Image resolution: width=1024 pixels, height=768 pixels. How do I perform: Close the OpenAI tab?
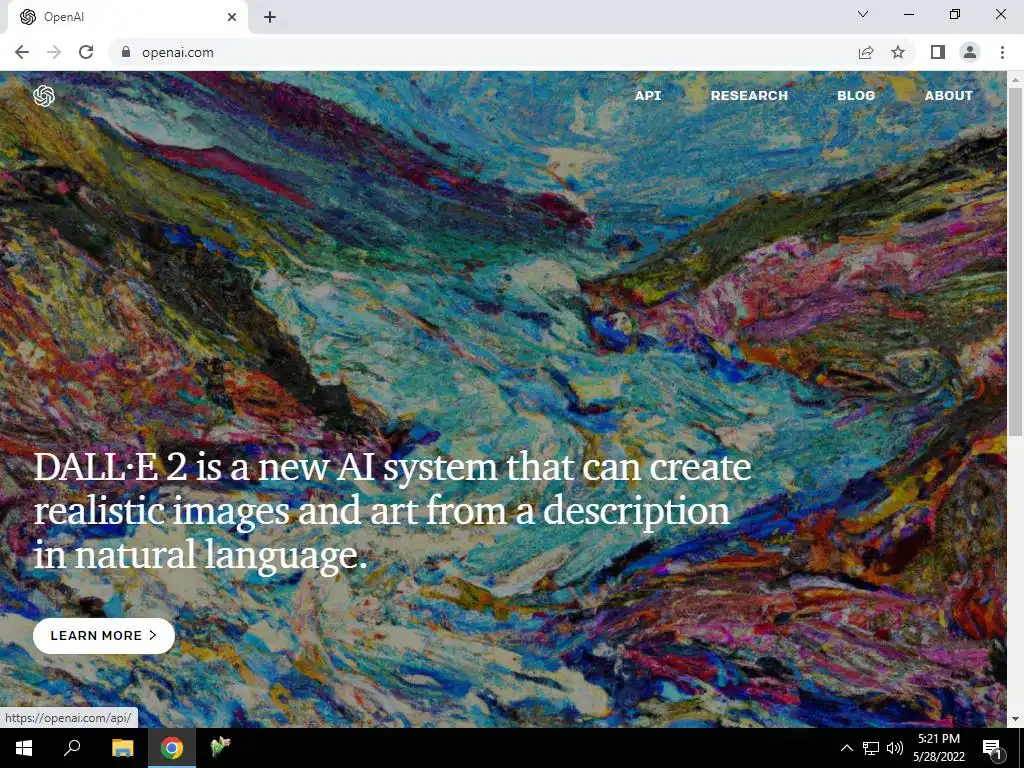point(232,17)
